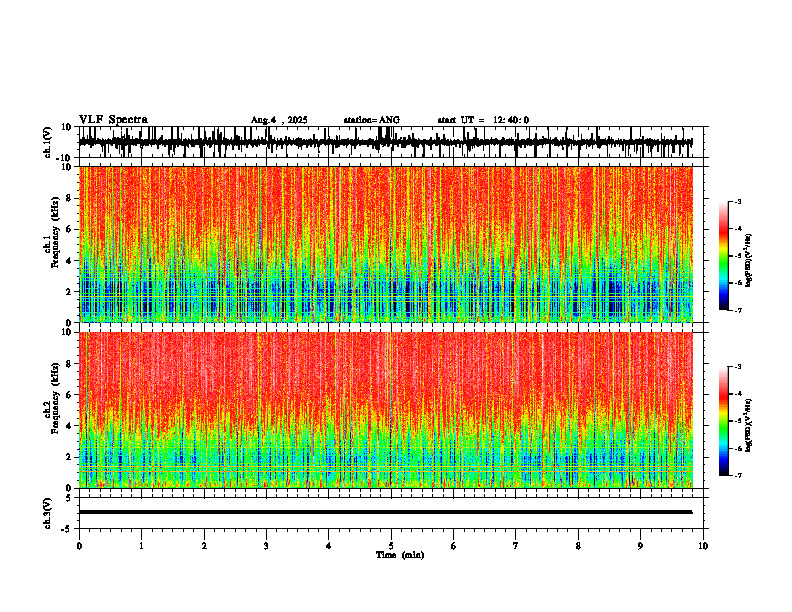Click the "-3" label atop ch.1 color bar
792x612 pixels.
click(x=737, y=201)
